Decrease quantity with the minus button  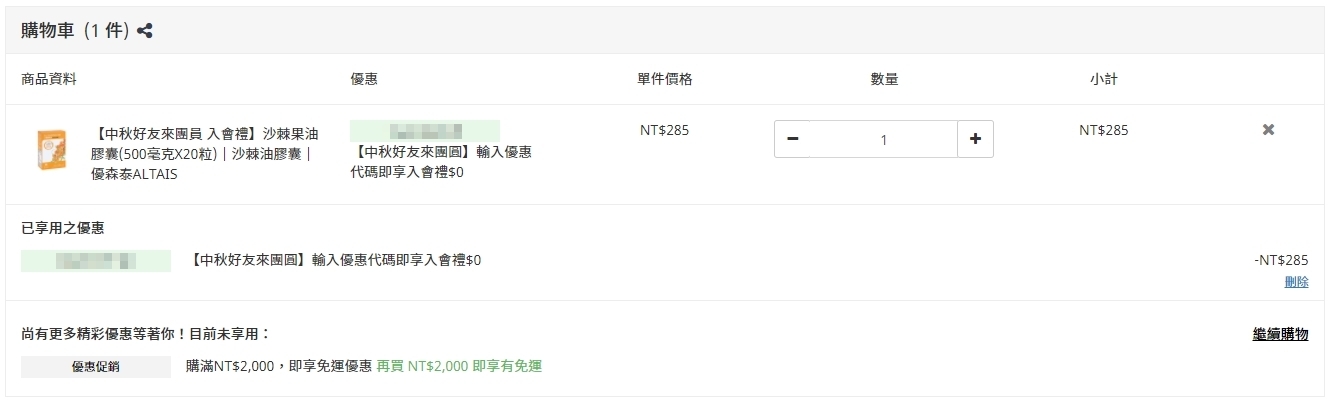[x=792, y=139]
